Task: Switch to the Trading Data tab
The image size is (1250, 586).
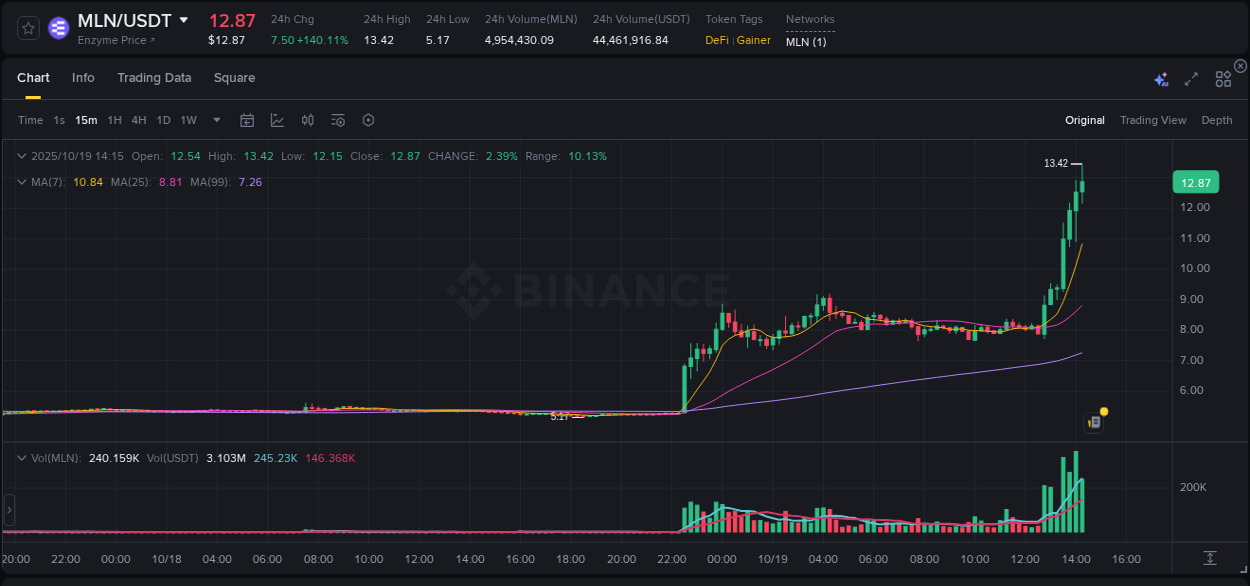Action: pyautogui.click(x=154, y=77)
